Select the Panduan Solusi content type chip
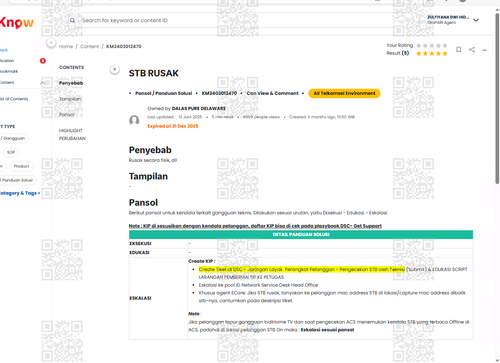The height and width of the screenshot is (363, 500). tap(18, 180)
